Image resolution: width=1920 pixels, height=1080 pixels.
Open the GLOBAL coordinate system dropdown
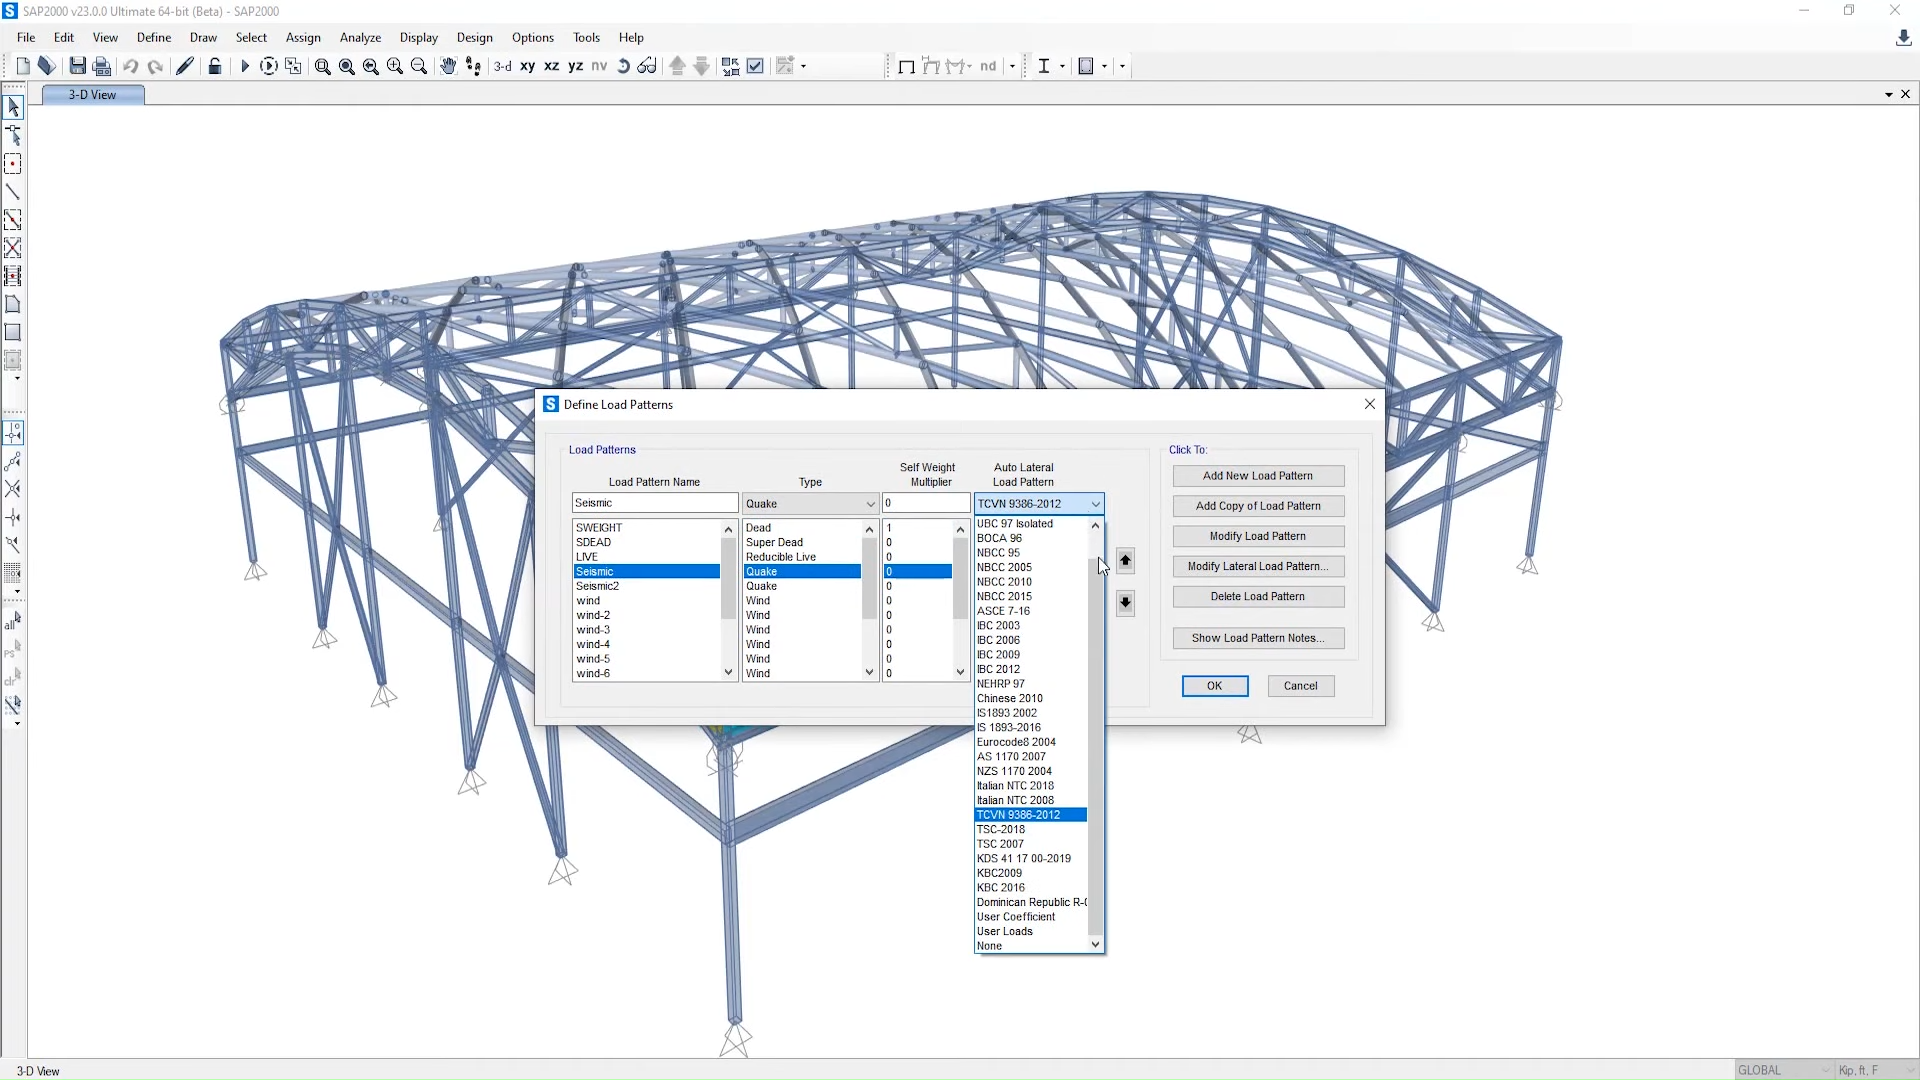tap(1784, 1070)
